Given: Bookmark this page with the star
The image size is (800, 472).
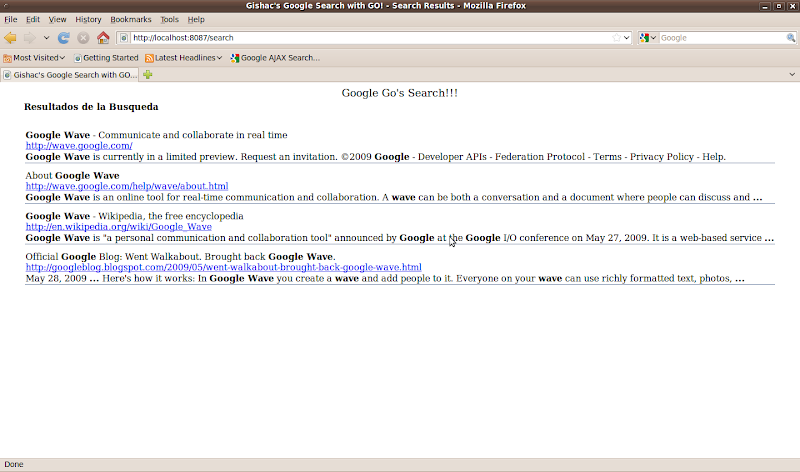Looking at the screenshot, I should pyautogui.click(x=616, y=38).
